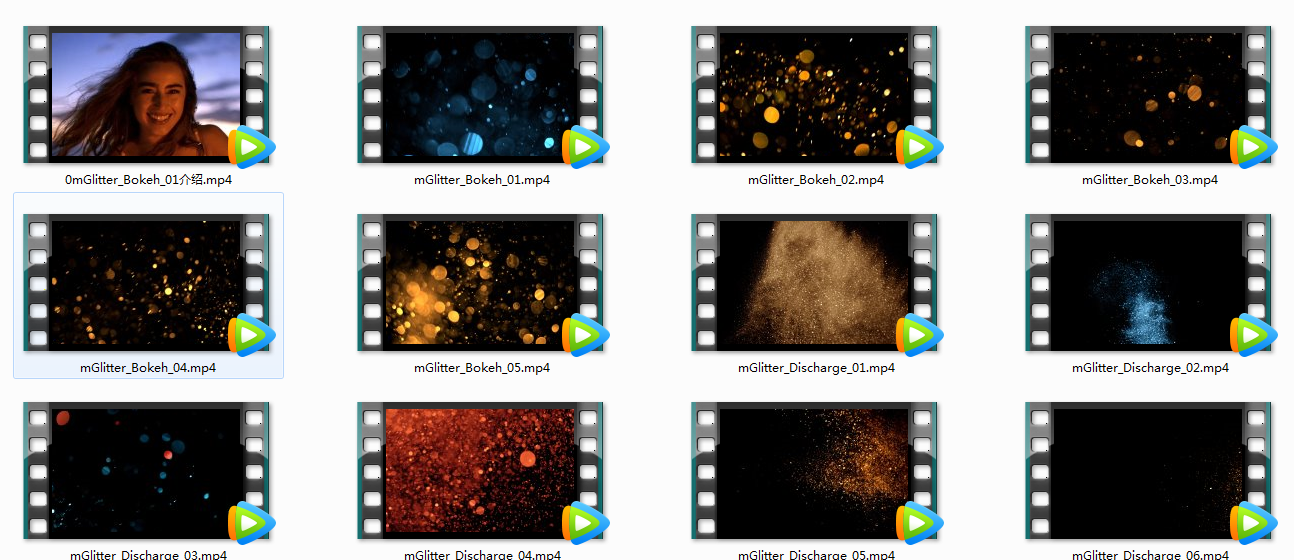The image size is (1294, 560).
Task: Click the play overlay icon on mGlitter_Bokeh_02.mp4
Action: 919,147
